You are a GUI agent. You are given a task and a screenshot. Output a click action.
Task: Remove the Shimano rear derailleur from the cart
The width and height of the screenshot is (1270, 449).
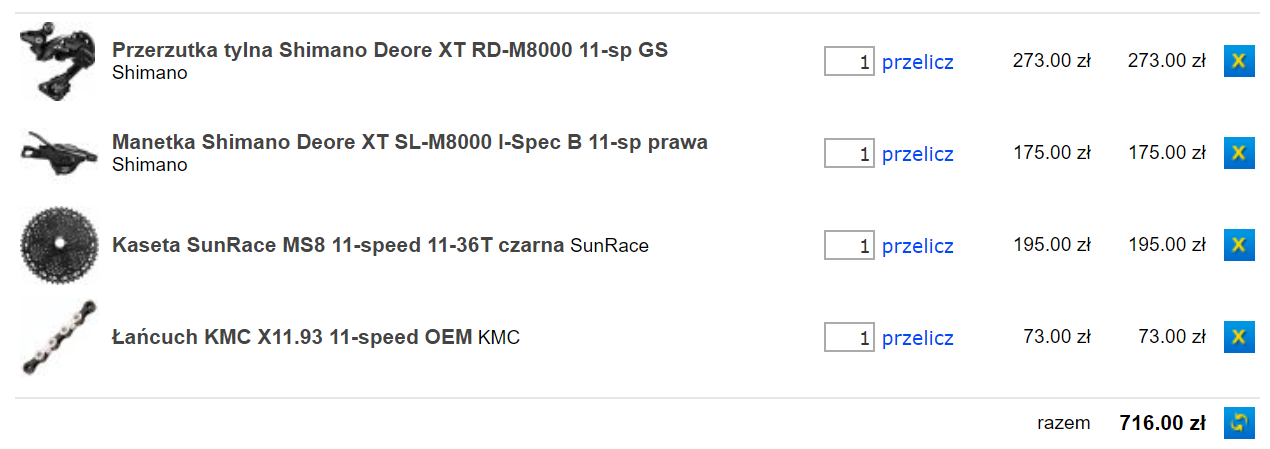pyautogui.click(x=1239, y=61)
